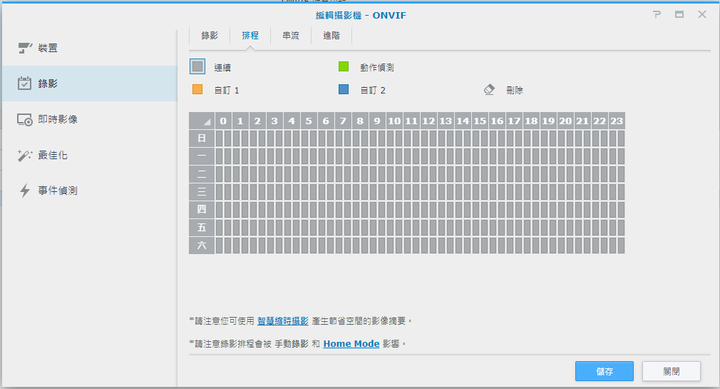Open the 即時影像 live view section
This screenshot has height=389, width=720.
[x=90, y=119]
